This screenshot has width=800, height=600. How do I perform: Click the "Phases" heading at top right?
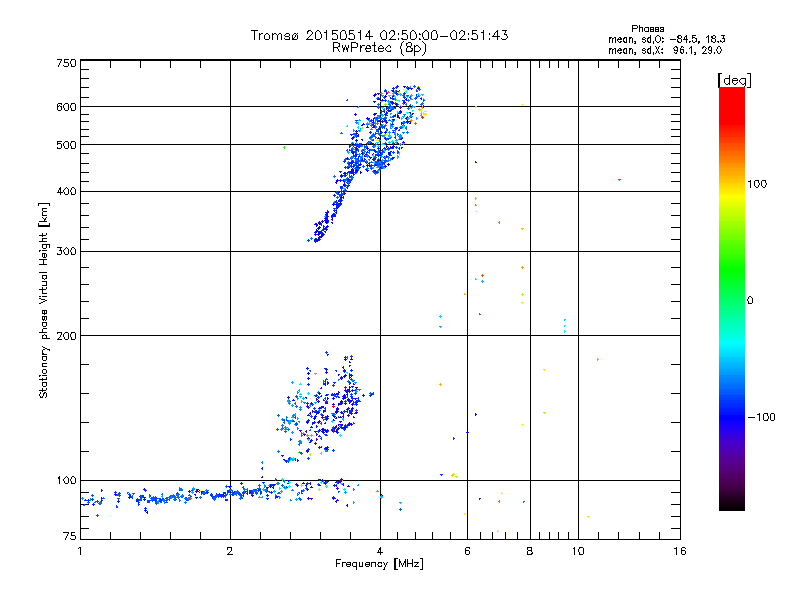pyautogui.click(x=647, y=29)
